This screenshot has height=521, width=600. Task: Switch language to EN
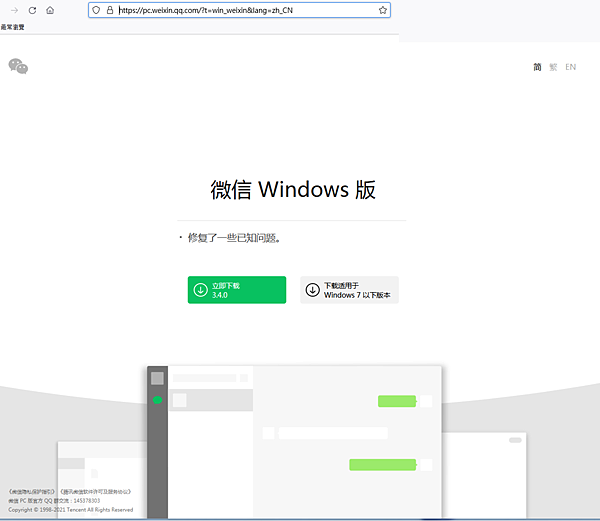571,67
